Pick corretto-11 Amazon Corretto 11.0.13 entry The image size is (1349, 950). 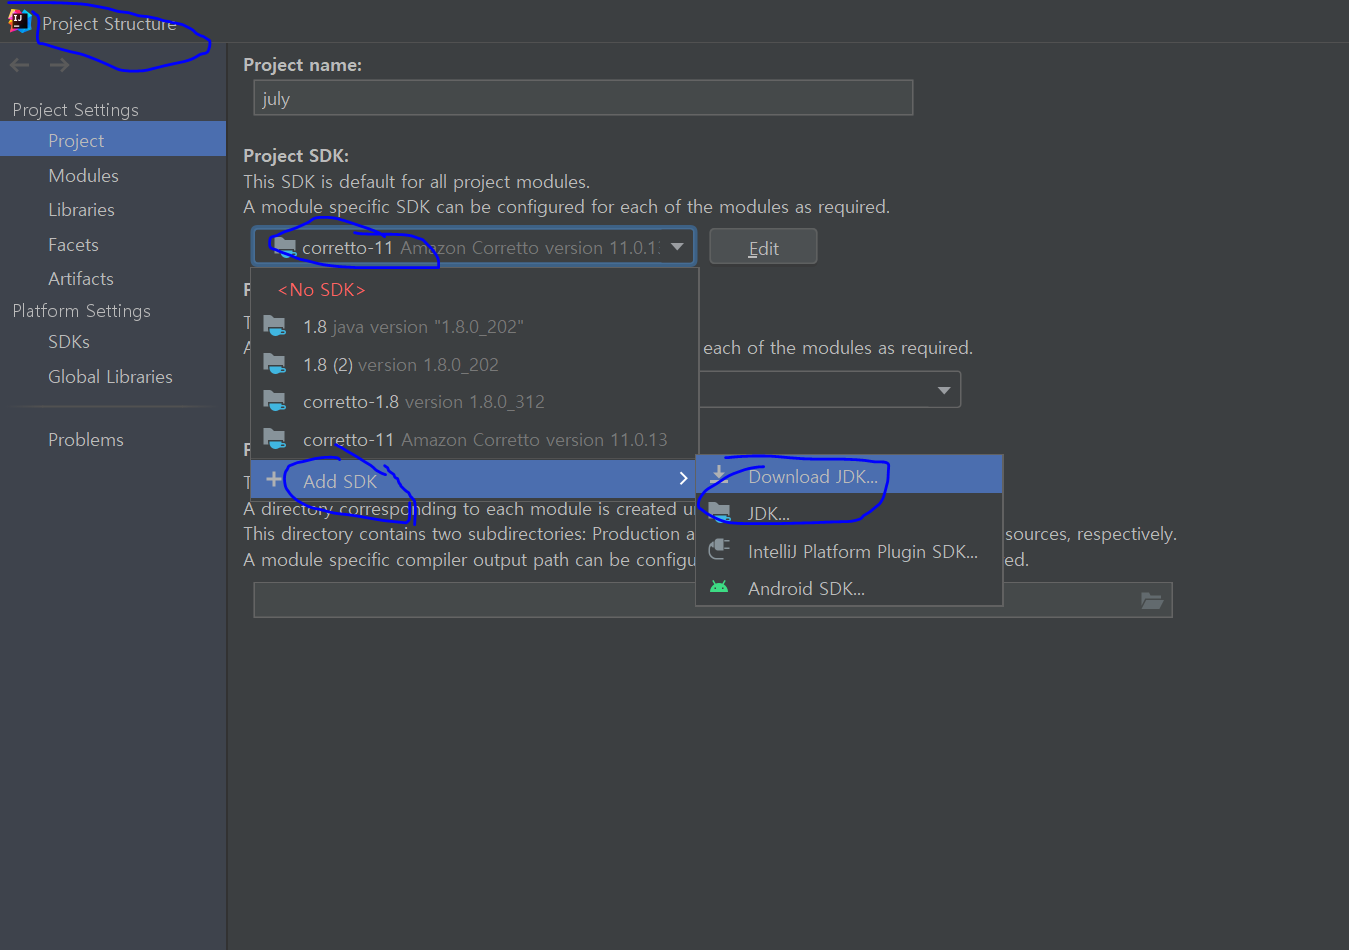tap(474, 440)
